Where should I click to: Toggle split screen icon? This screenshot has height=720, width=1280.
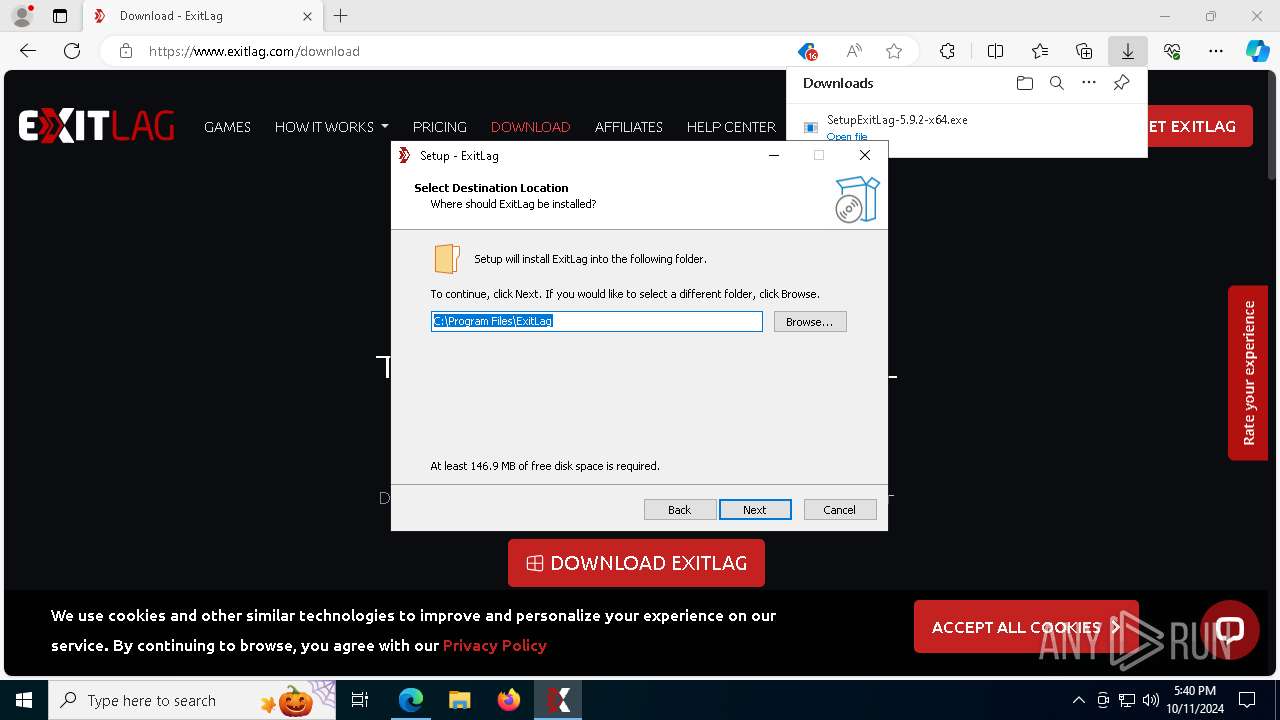click(x=995, y=51)
